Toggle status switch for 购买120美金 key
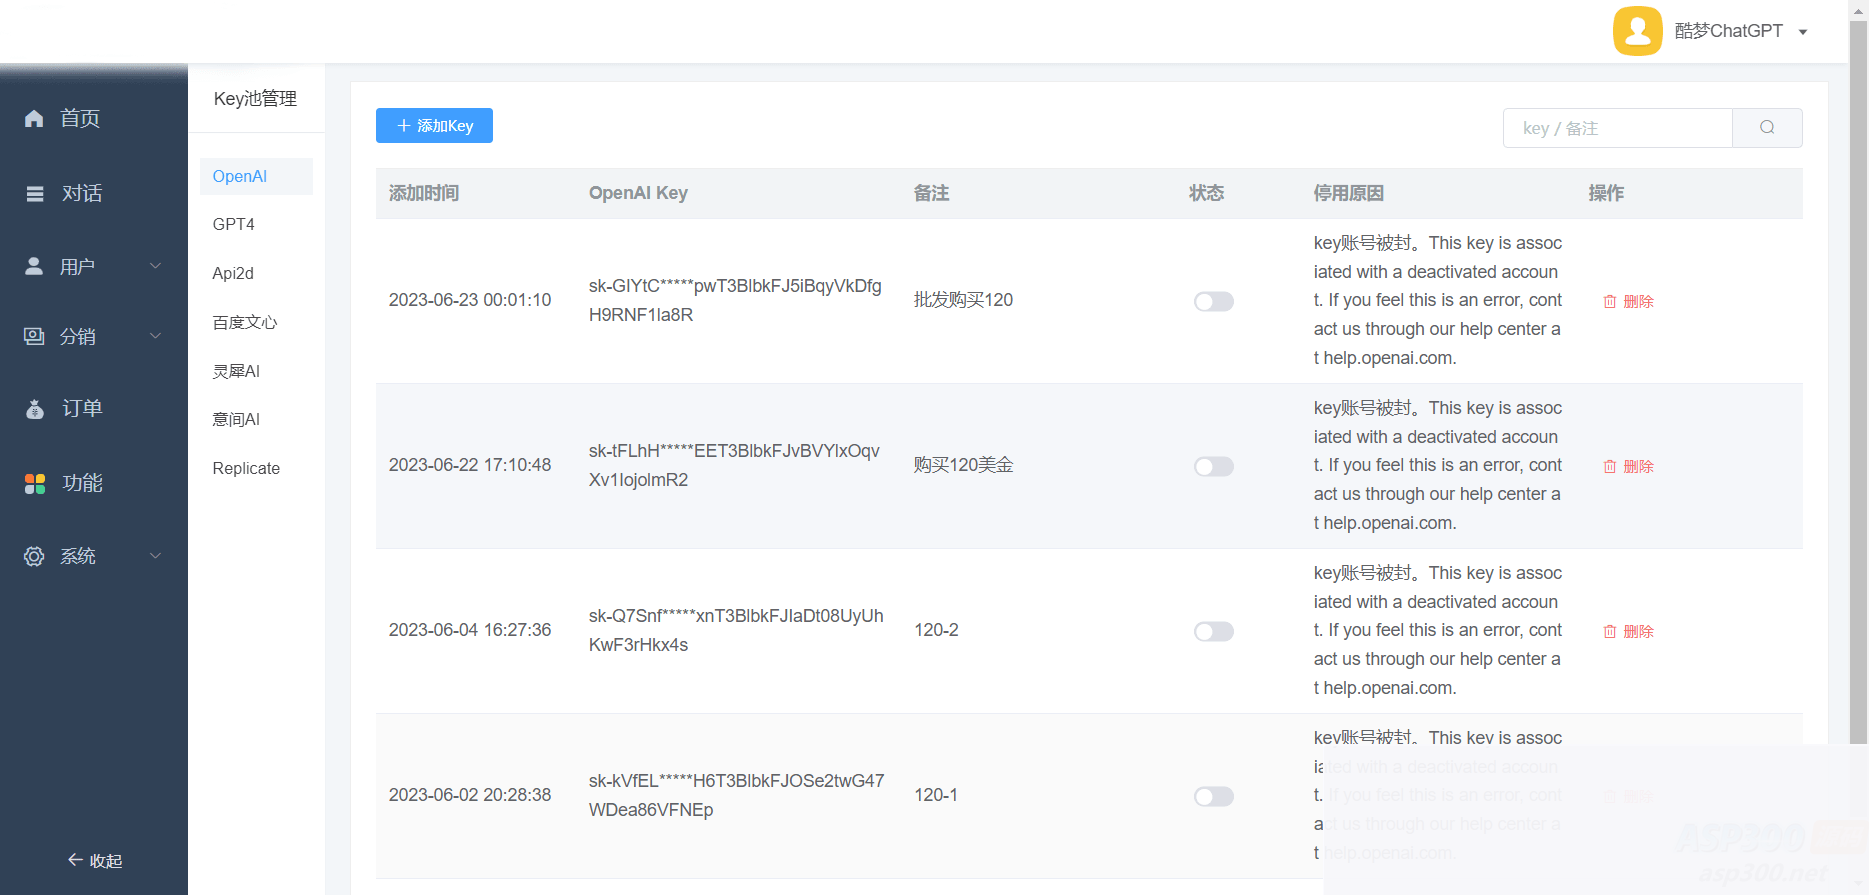Image resolution: width=1869 pixels, height=895 pixels. tap(1213, 466)
